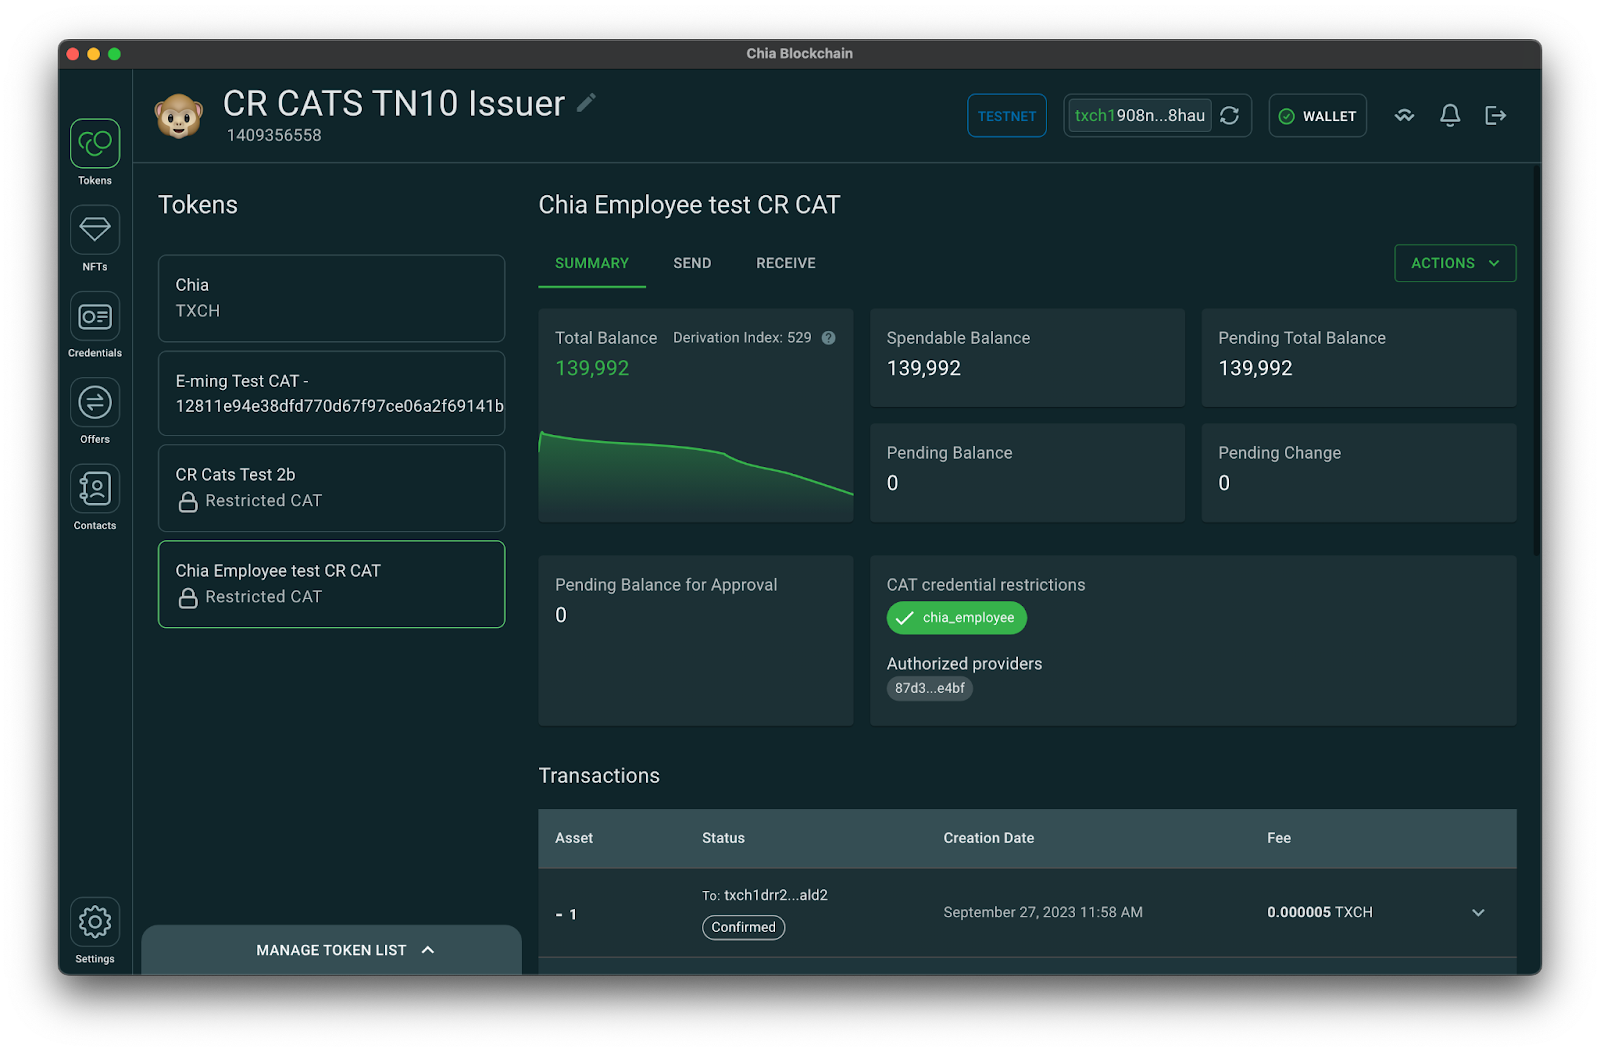Click the Pending Balance for Approval card
This screenshot has width=1600, height=1052.
click(696, 640)
